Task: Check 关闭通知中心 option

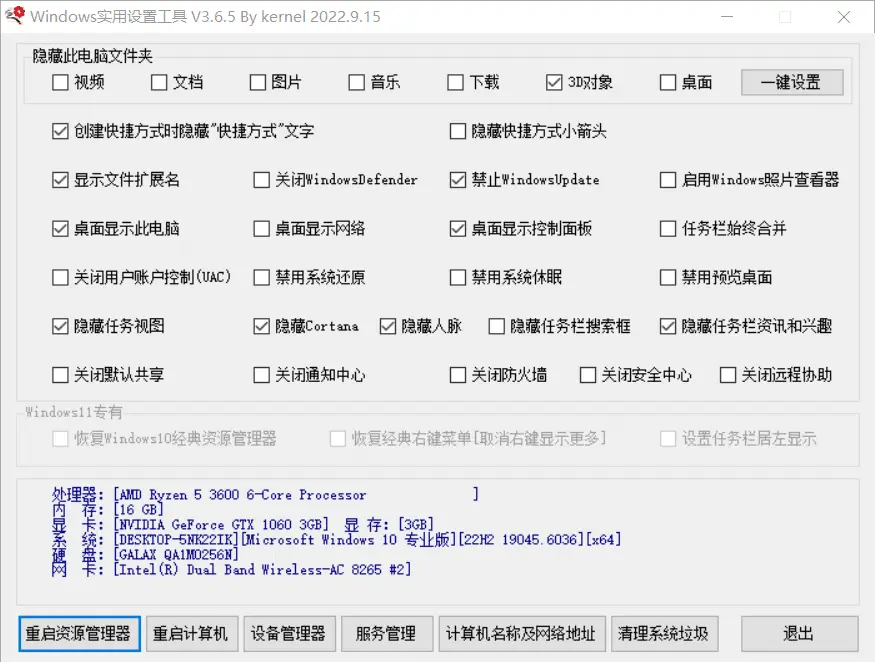Action: coord(261,375)
